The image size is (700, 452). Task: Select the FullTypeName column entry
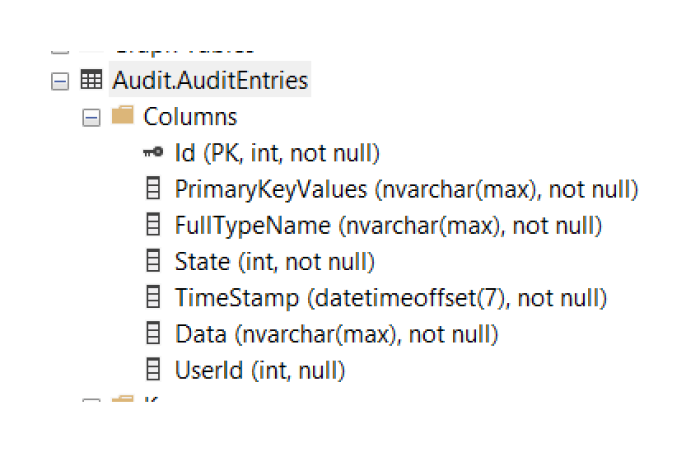tap(388, 225)
